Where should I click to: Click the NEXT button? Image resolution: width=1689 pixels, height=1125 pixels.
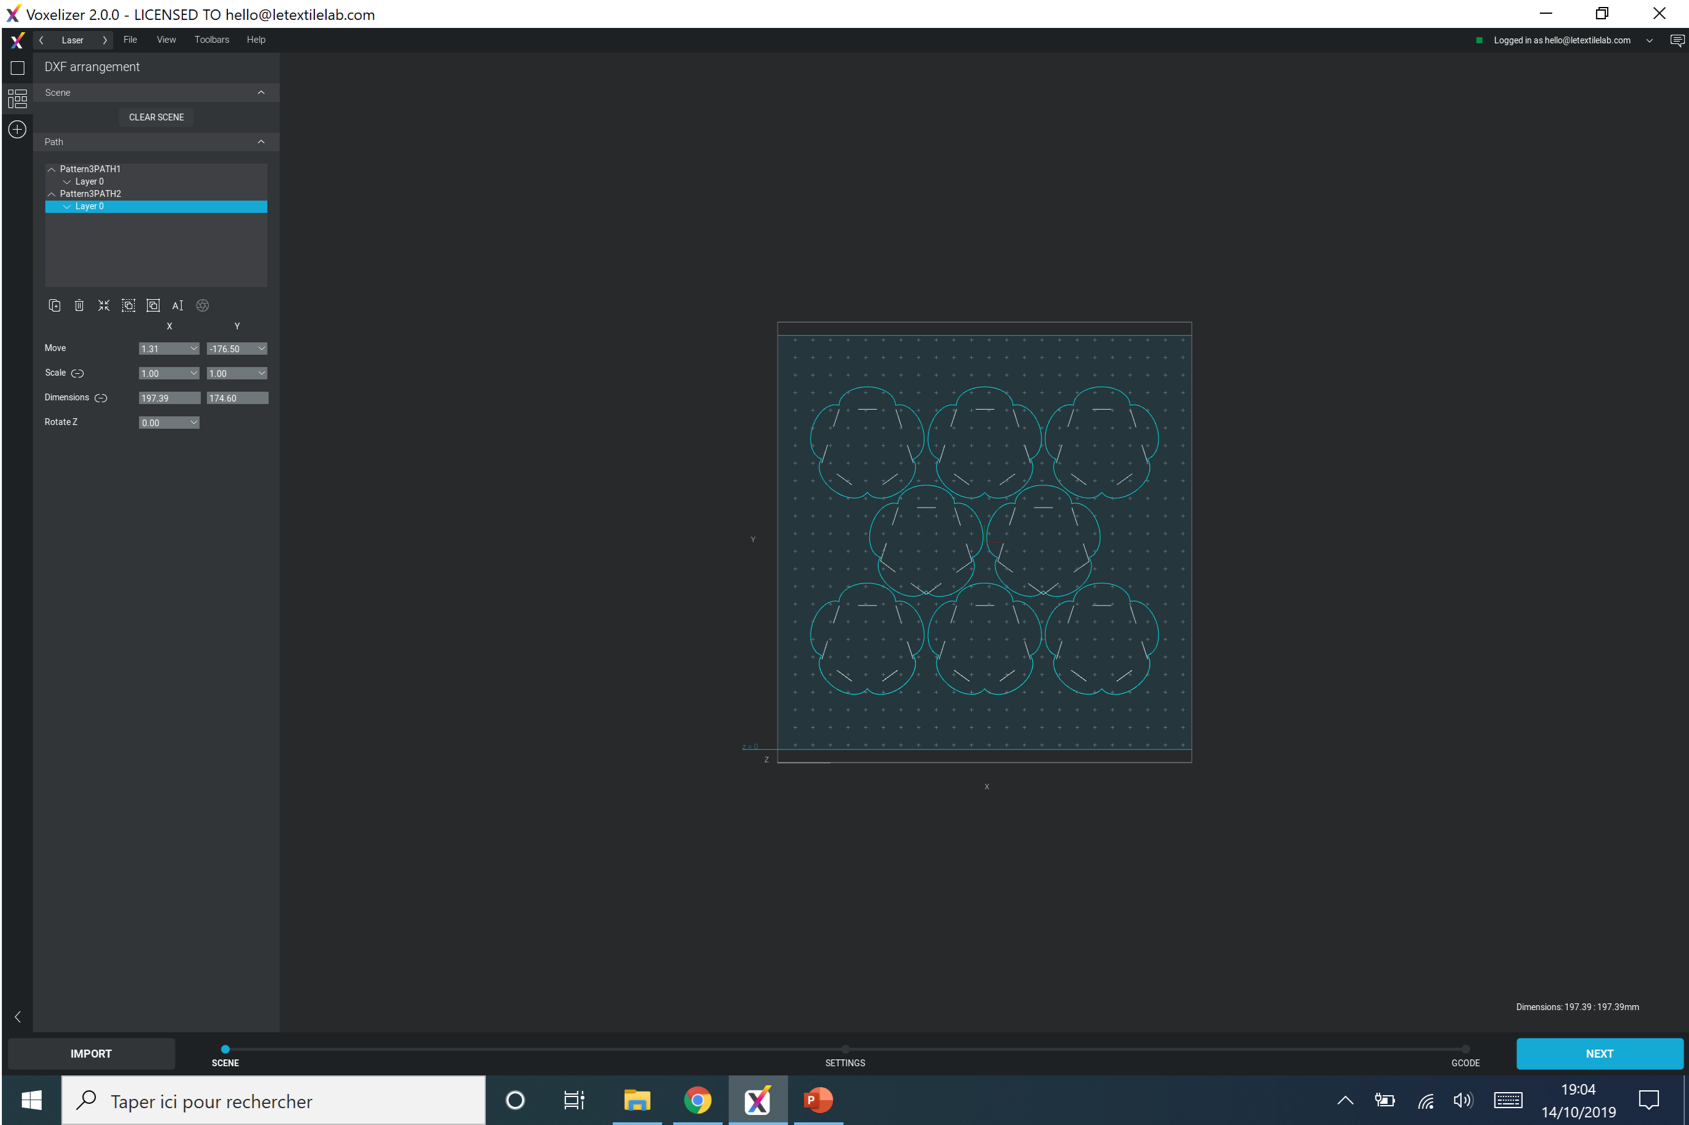tap(1599, 1053)
